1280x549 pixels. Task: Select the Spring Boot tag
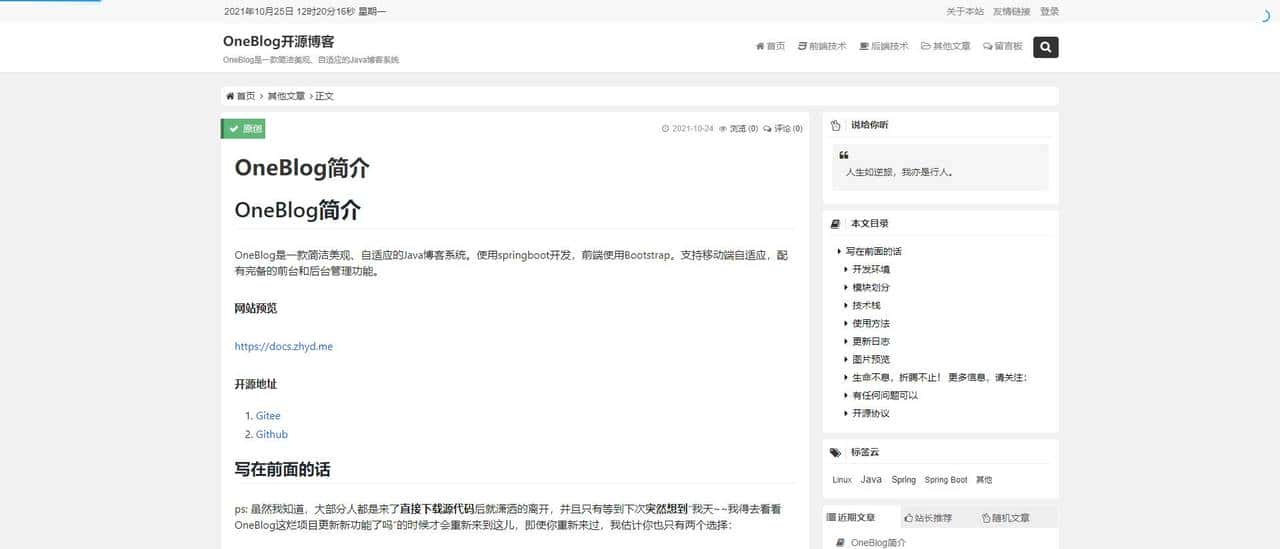click(x=946, y=480)
